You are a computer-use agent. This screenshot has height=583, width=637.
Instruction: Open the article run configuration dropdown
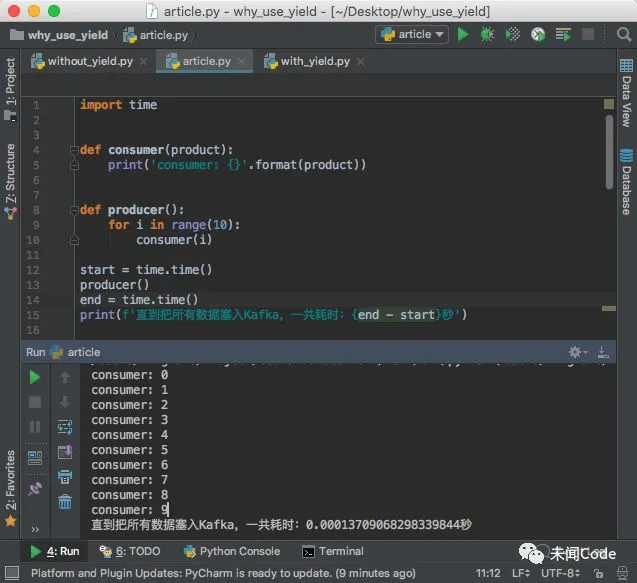[412, 35]
